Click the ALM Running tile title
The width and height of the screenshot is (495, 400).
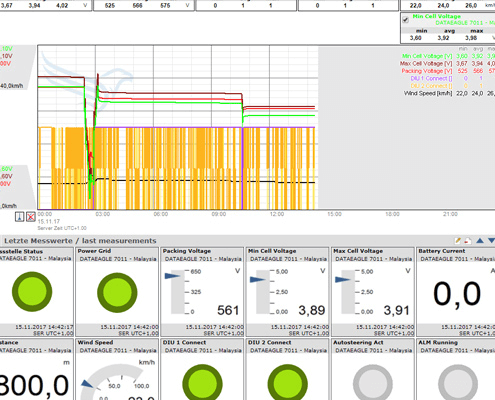(x=438, y=342)
